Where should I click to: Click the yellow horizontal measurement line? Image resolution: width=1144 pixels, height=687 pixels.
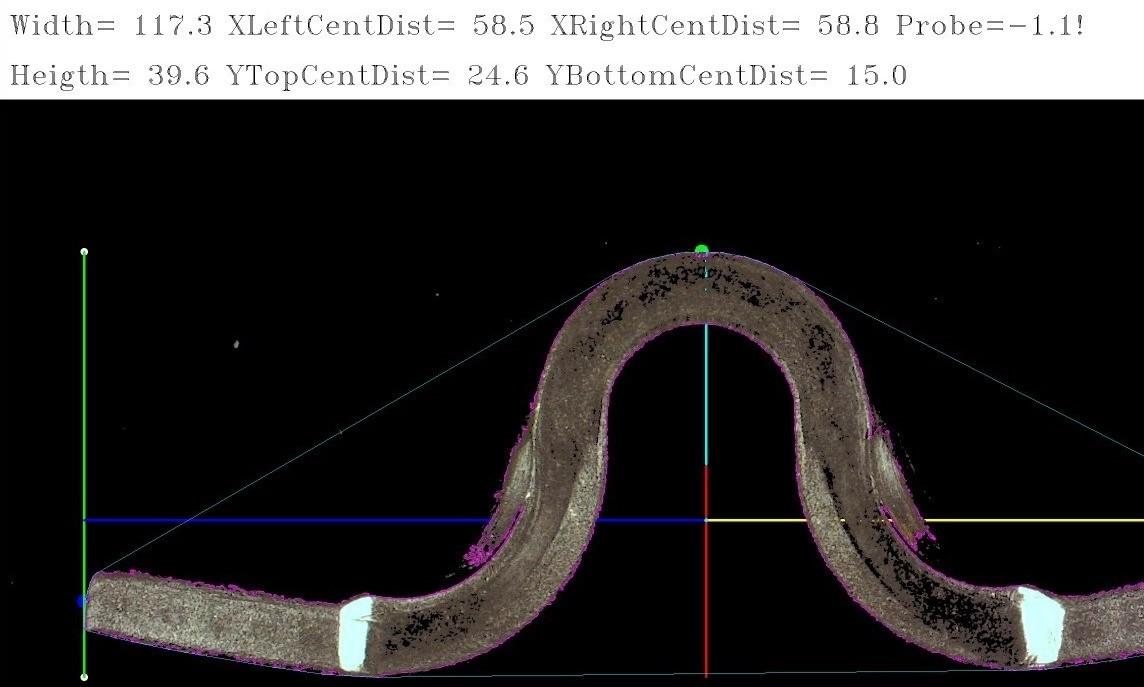click(x=1000, y=520)
